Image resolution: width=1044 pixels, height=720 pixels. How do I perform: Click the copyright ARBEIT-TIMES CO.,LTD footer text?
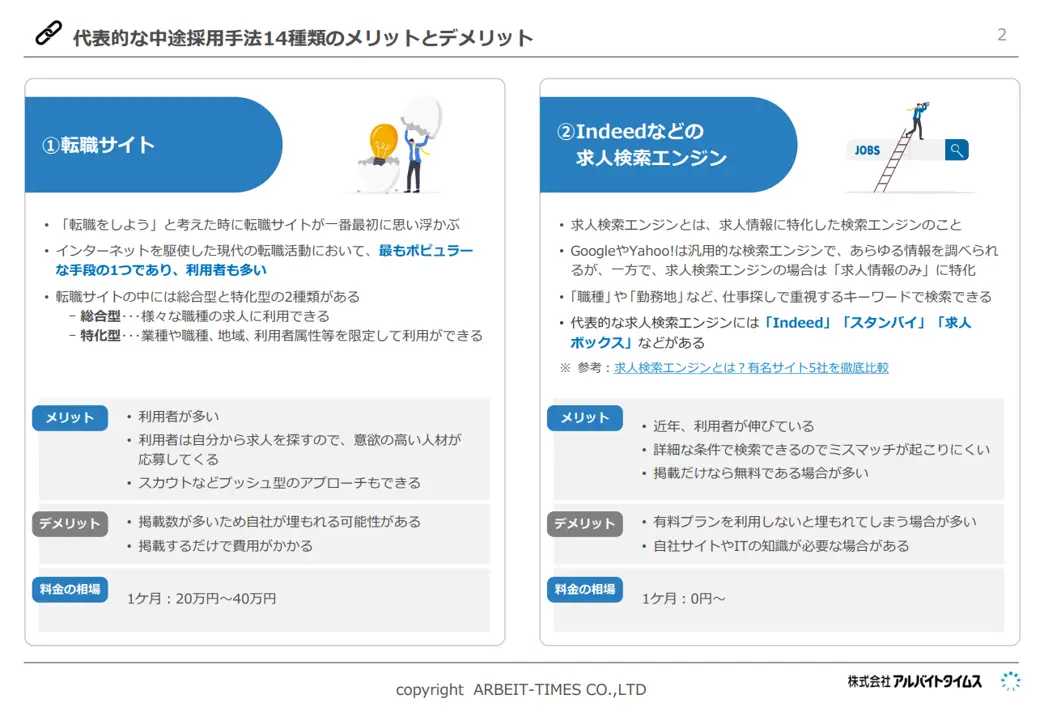click(x=521, y=689)
